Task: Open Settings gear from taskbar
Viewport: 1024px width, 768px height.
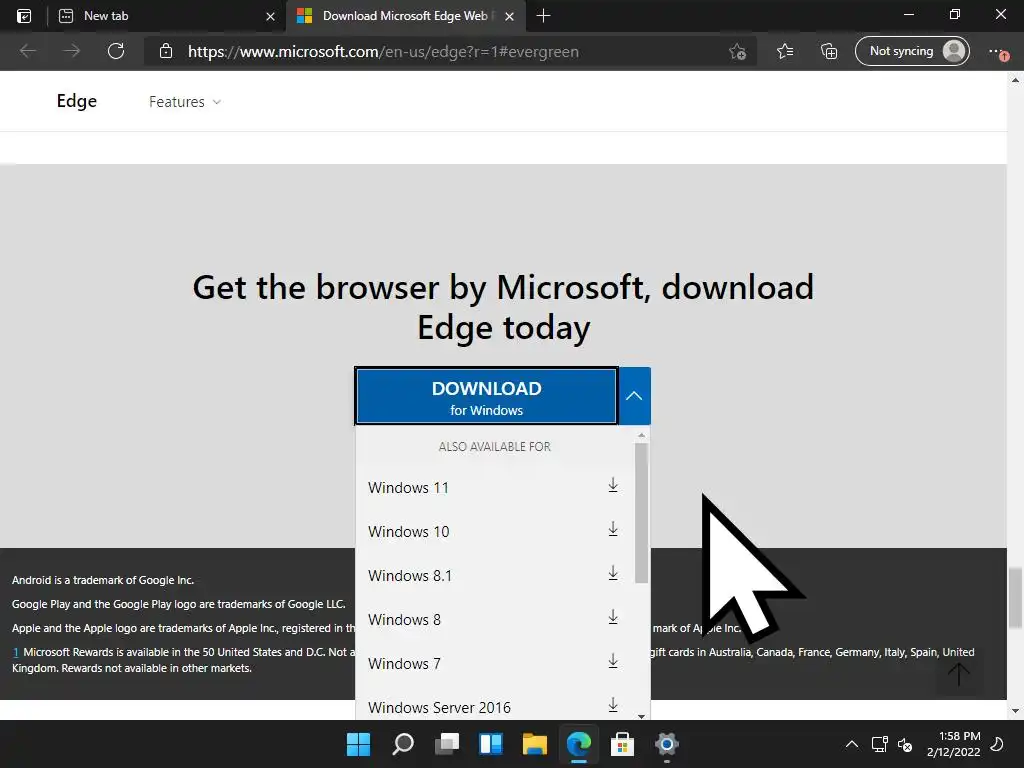Action: 666,744
